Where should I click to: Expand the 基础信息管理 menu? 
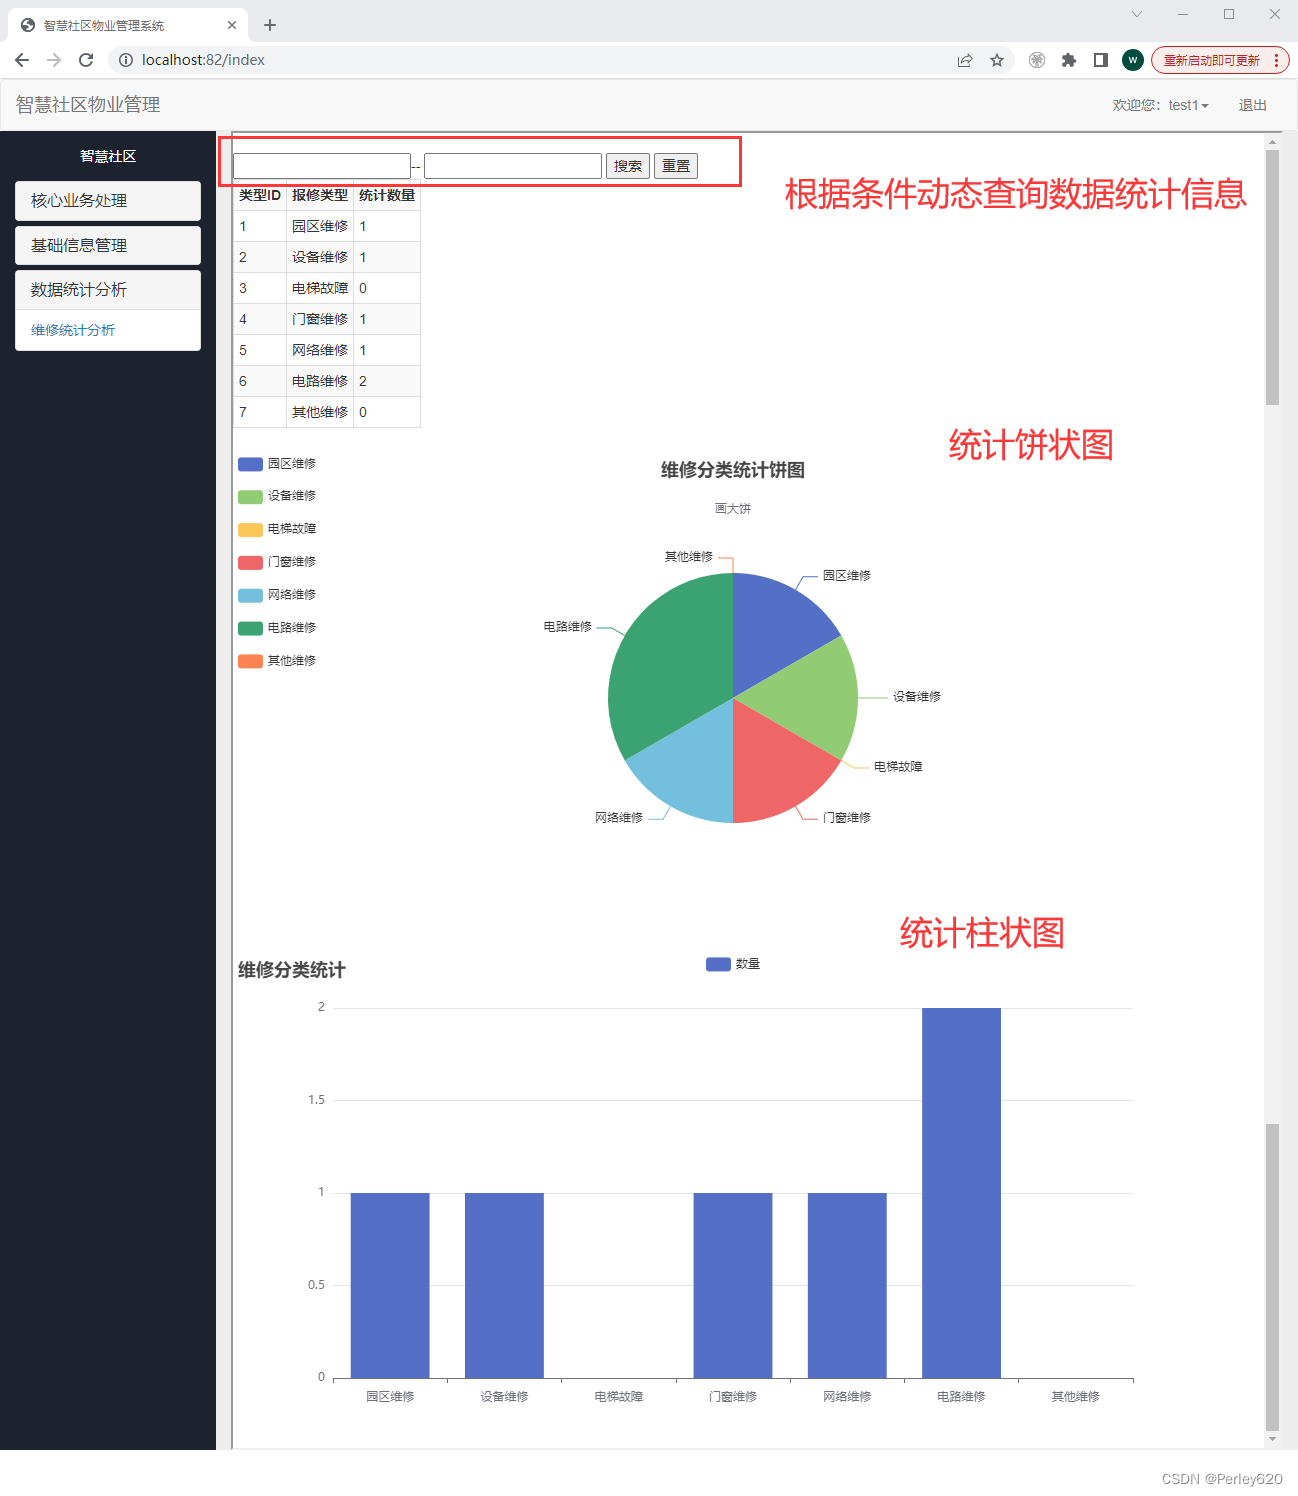click(x=108, y=246)
